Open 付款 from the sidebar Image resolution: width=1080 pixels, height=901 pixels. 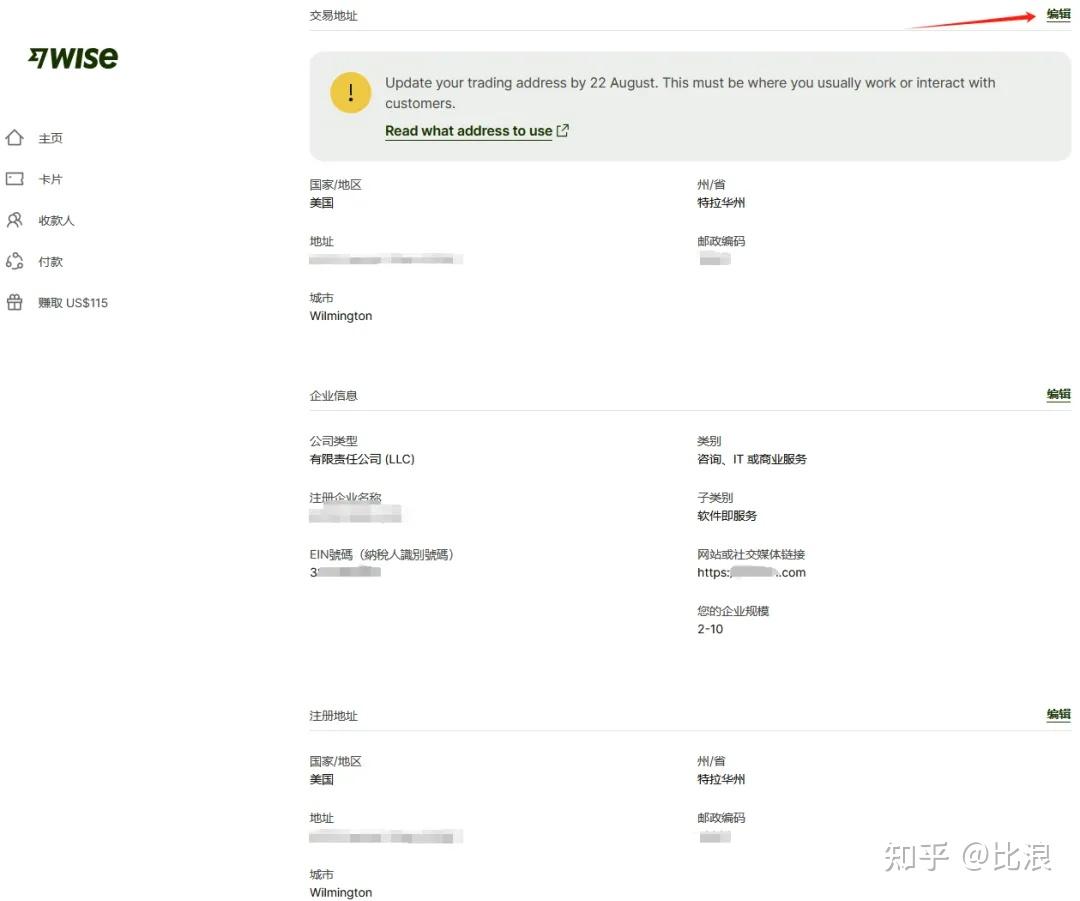(x=52, y=261)
